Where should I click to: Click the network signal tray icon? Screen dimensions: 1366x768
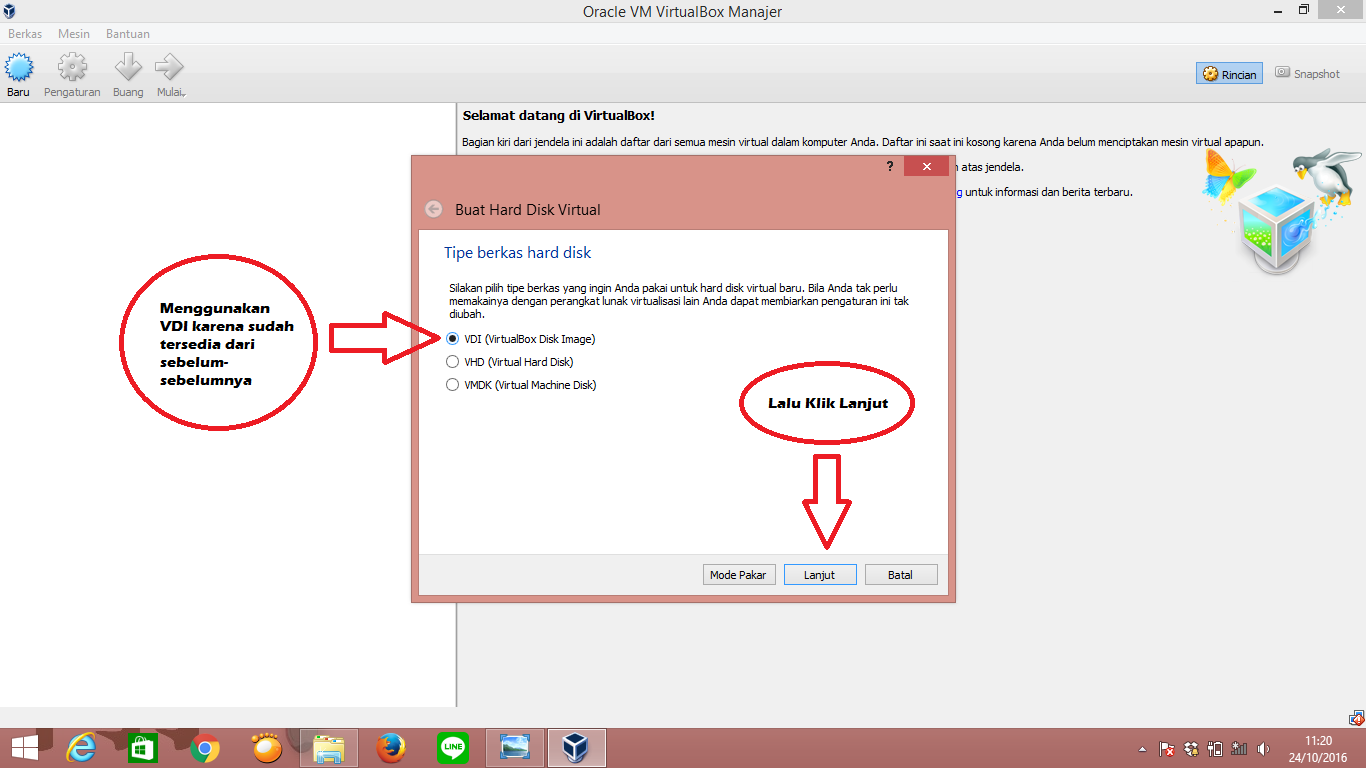[x=1239, y=748]
